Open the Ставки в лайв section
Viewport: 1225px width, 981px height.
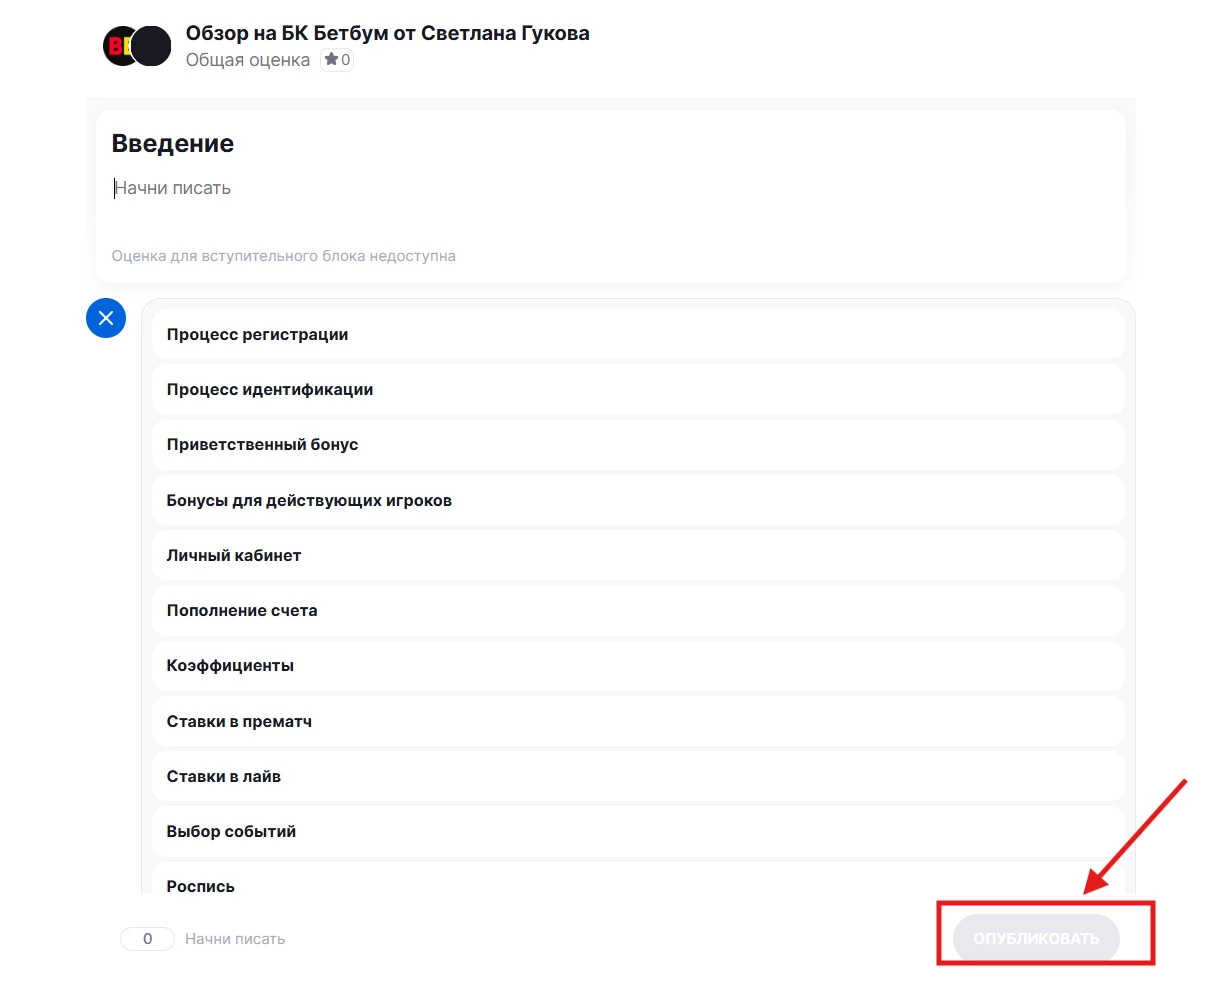pos(638,776)
